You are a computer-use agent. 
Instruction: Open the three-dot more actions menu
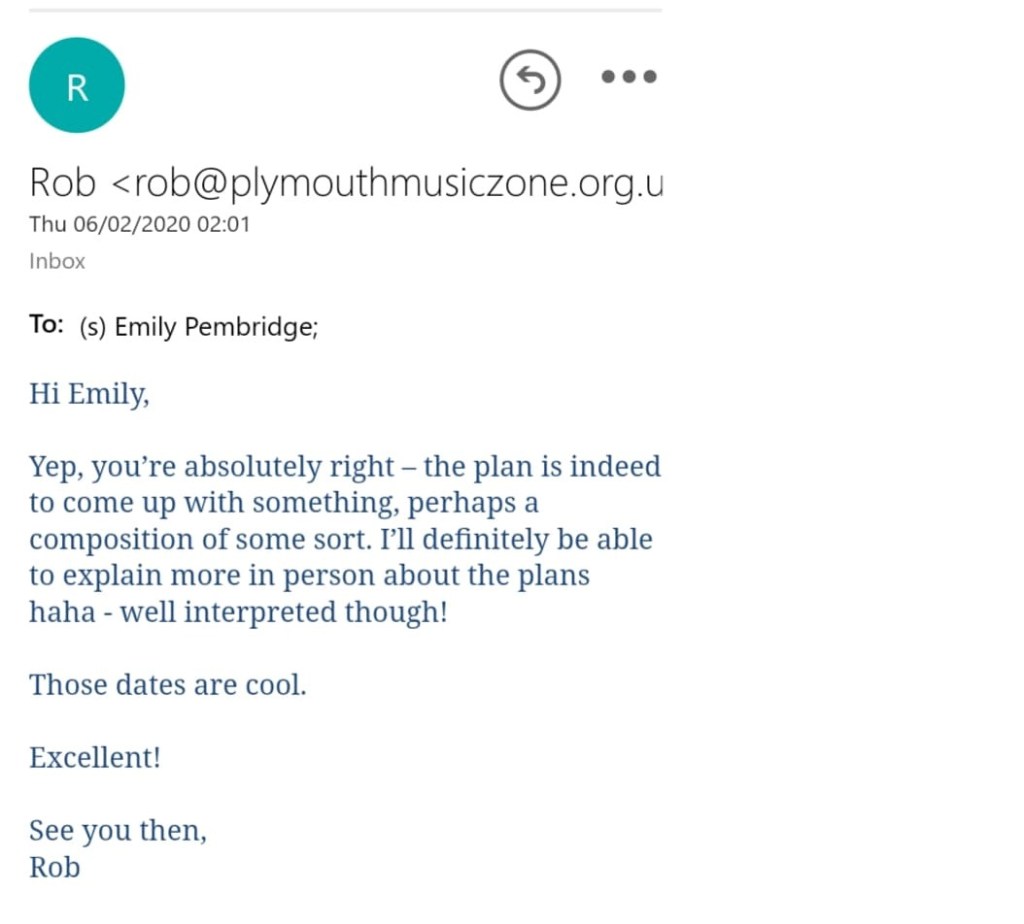coord(629,77)
